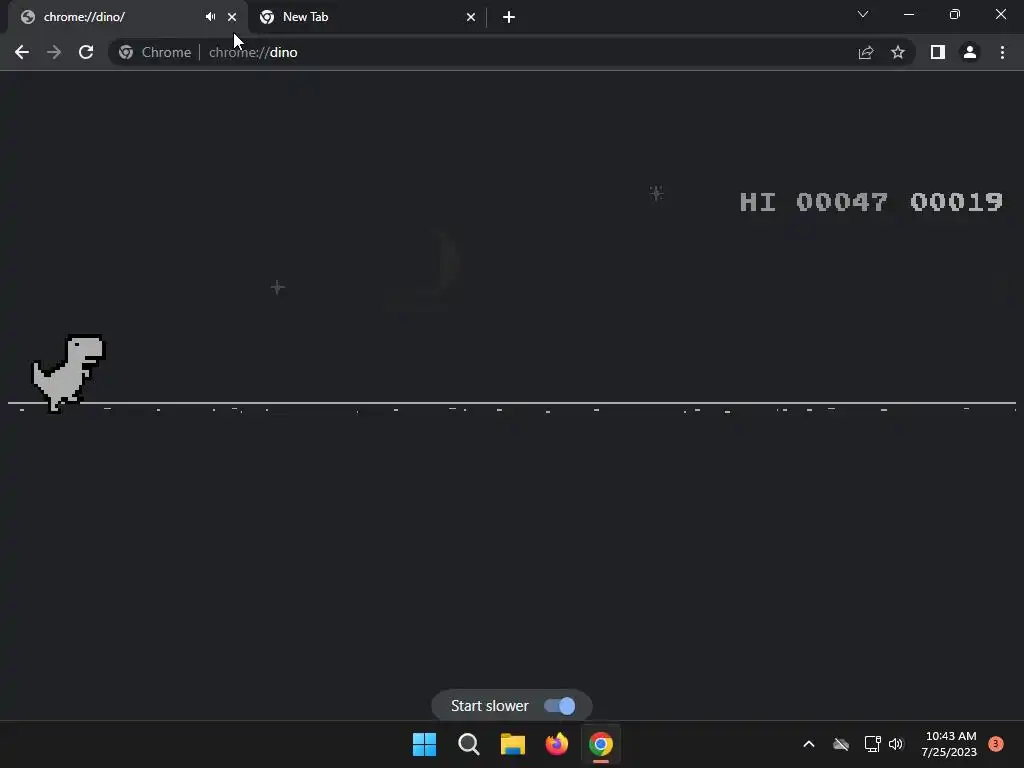Launch Firefox from the taskbar

tap(557, 744)
